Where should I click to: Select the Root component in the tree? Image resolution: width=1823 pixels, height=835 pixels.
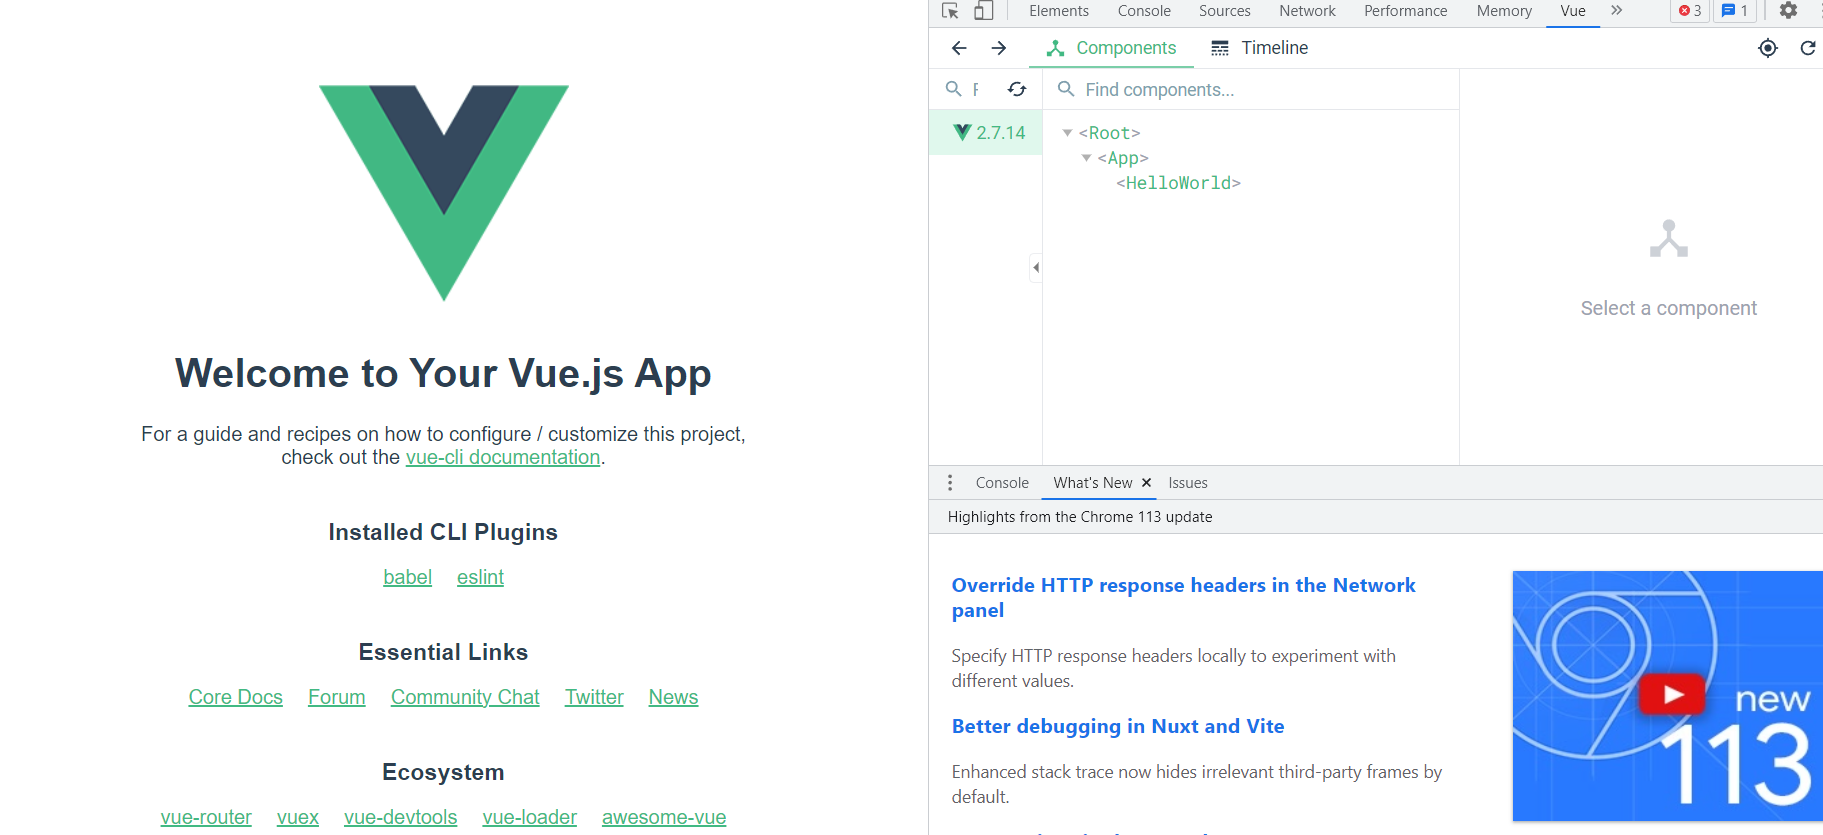click(1109, 133)
